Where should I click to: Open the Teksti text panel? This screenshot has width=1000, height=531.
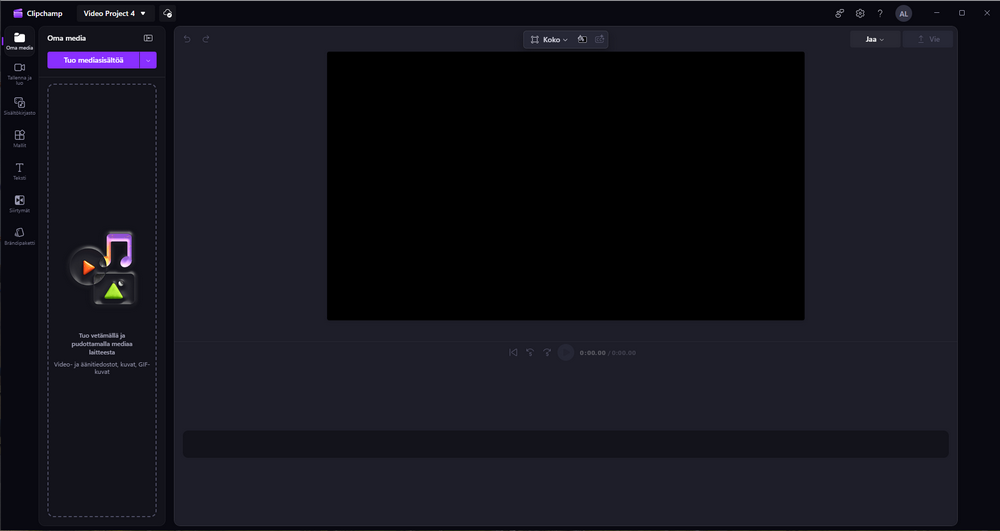[19, 171]
